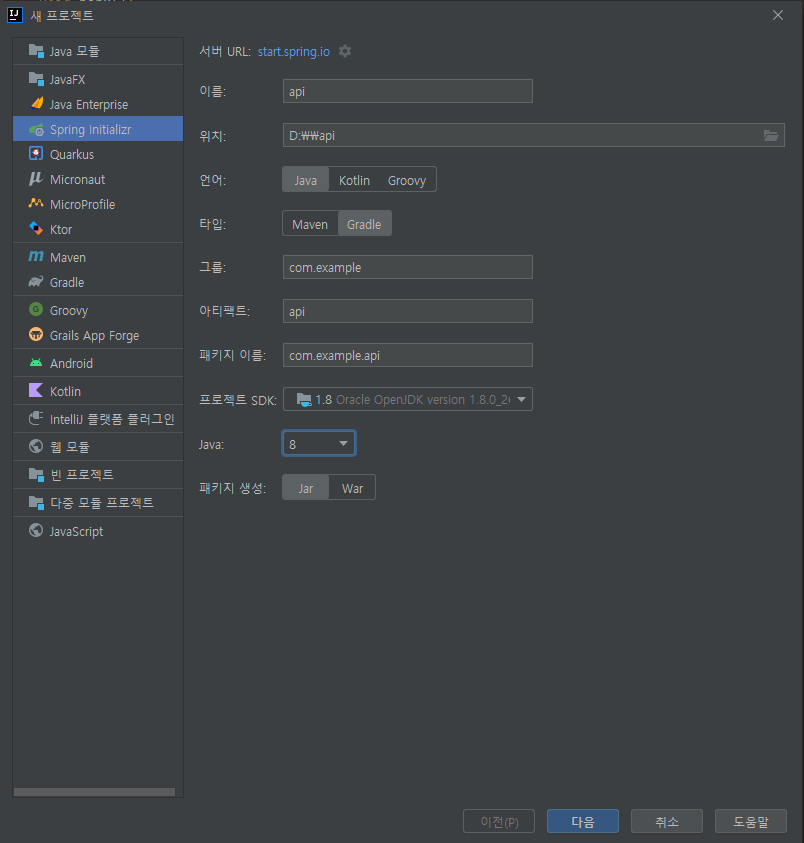The image size is (804, 843).
Task: Click the IntelliJ IDEA logo in title bar
Action: tap(15, 15)
